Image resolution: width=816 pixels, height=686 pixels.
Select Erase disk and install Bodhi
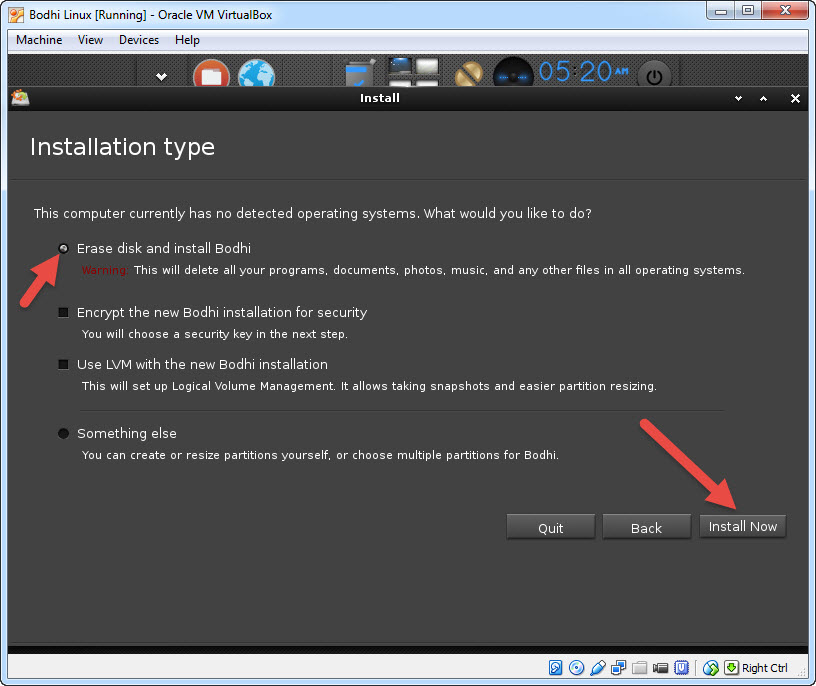(63, 249)
